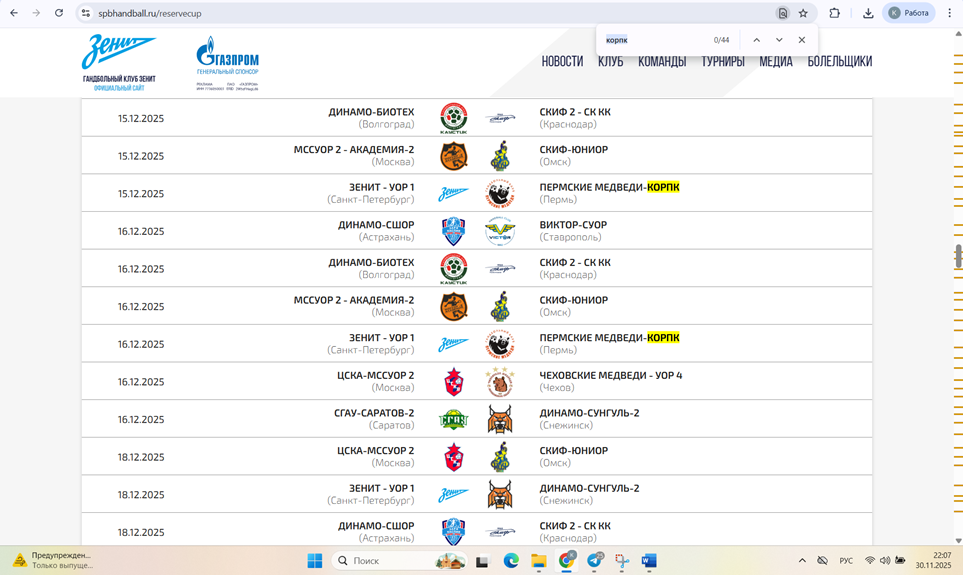Click the taskbar Поиск search box
Image resolution: width=963 pixels, height=575 pixels.
(x=399, y=560)
